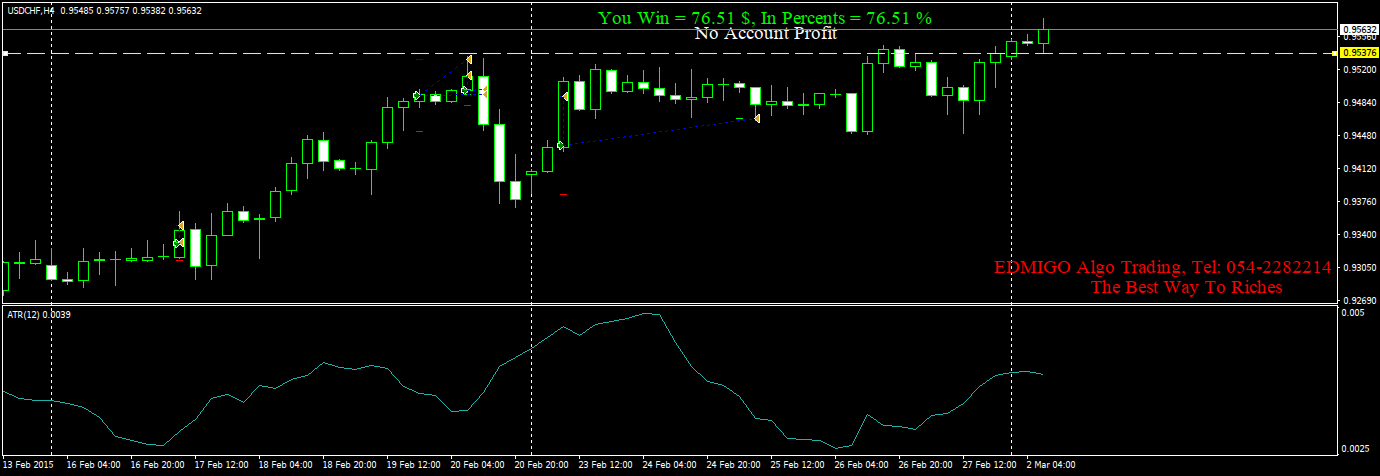1380x476 pixels.
Task: Click the yellow 0.95376 price level tag
Action: coord(1358,53)
